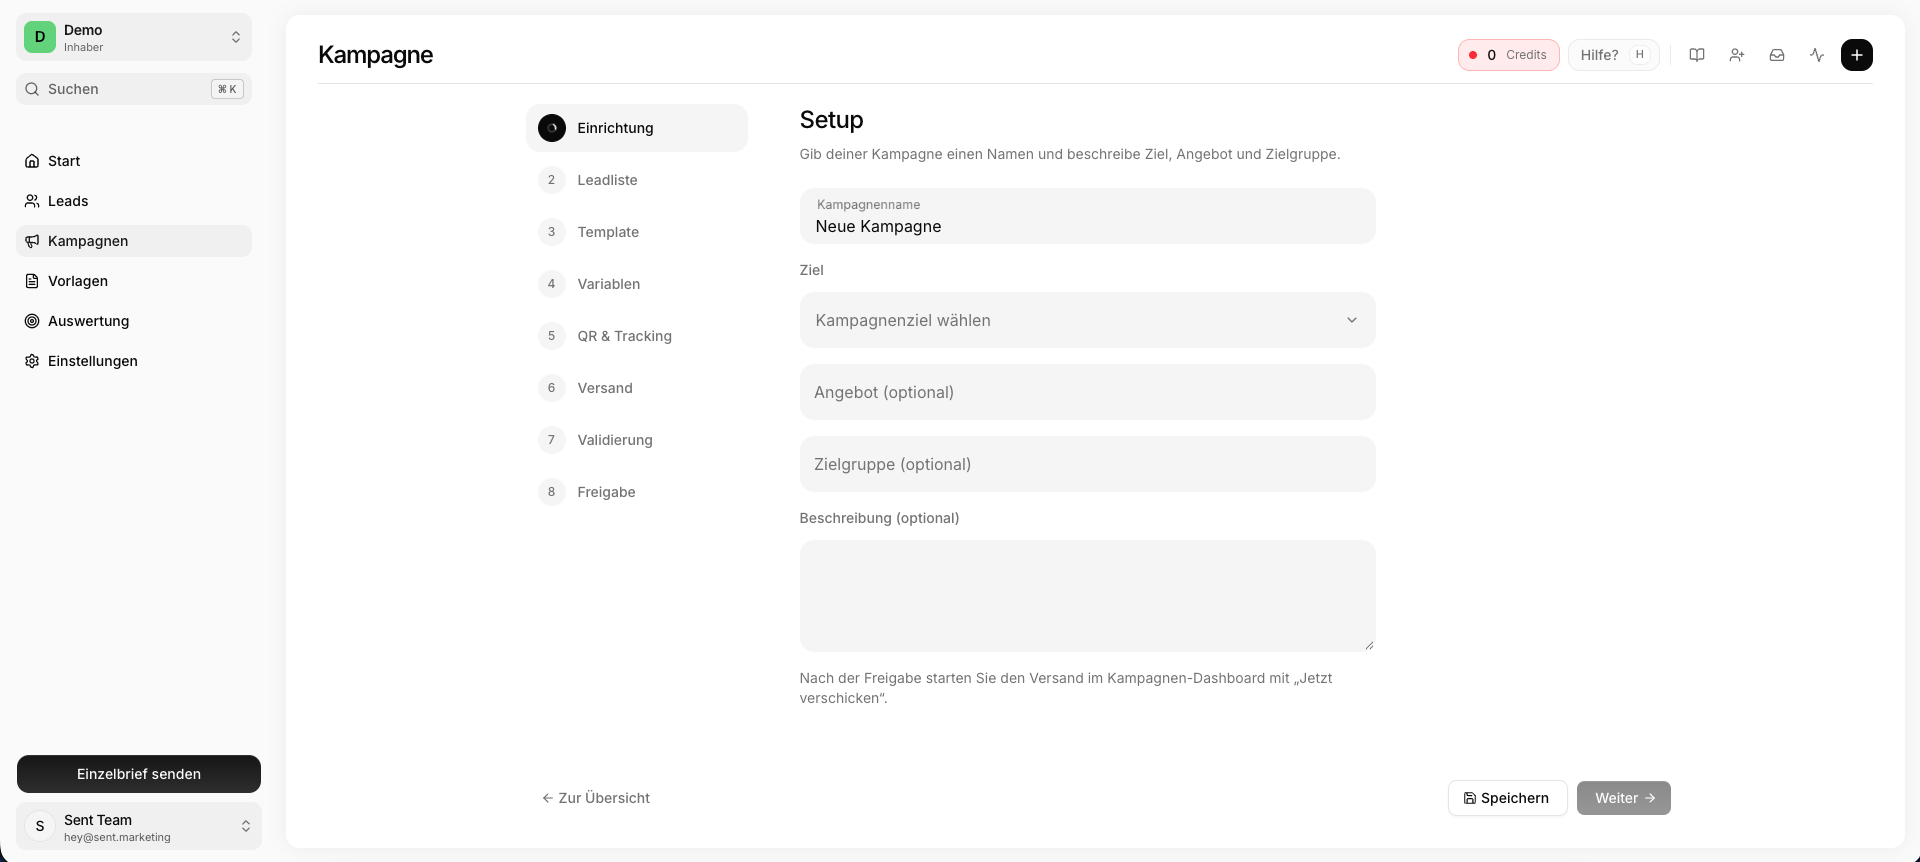This screenshot has width=1920, height=862.
Task: Focus the Zielgruppe (optional) field
Action: coord(1087,464)
